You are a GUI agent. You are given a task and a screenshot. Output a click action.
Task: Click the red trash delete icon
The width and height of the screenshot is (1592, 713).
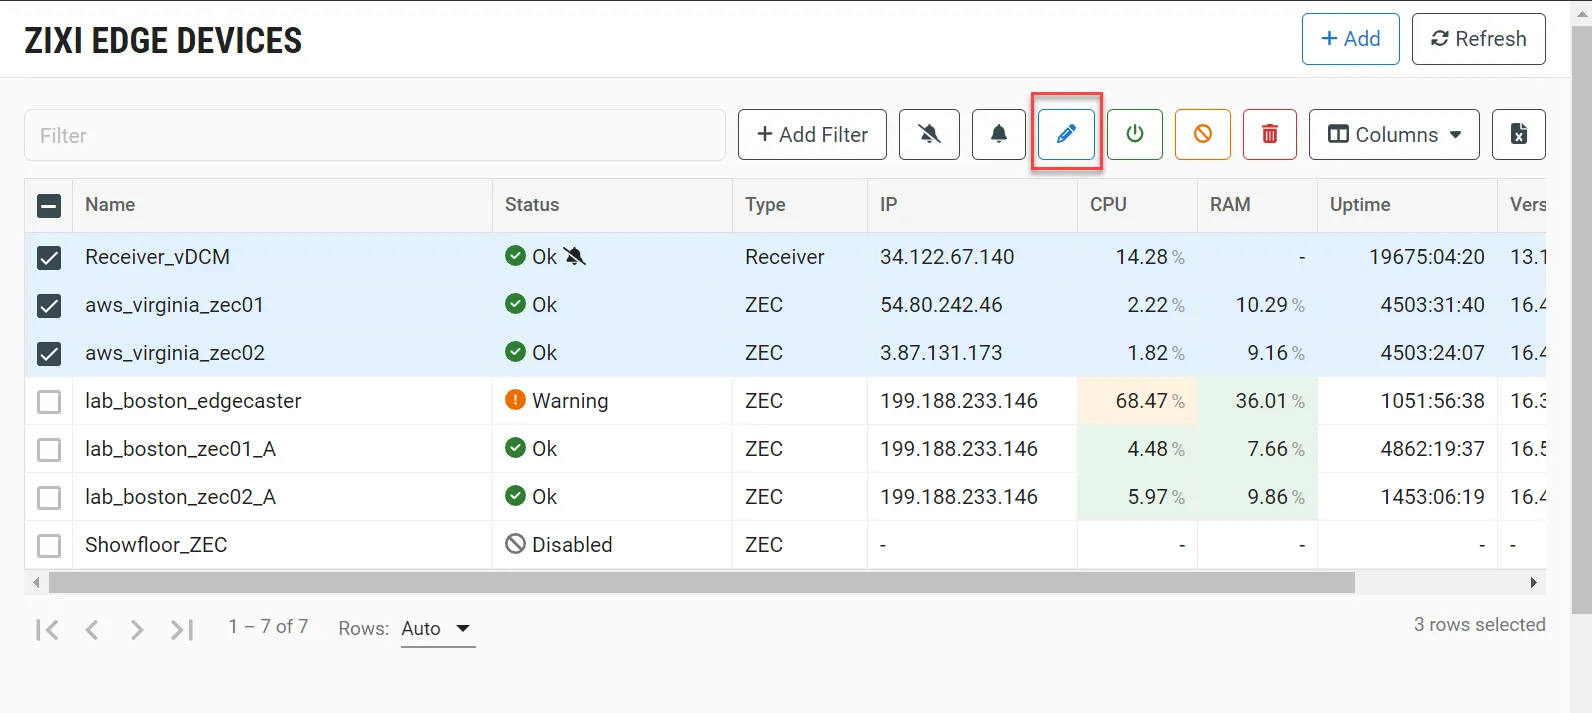click(x=1270, y=134)
